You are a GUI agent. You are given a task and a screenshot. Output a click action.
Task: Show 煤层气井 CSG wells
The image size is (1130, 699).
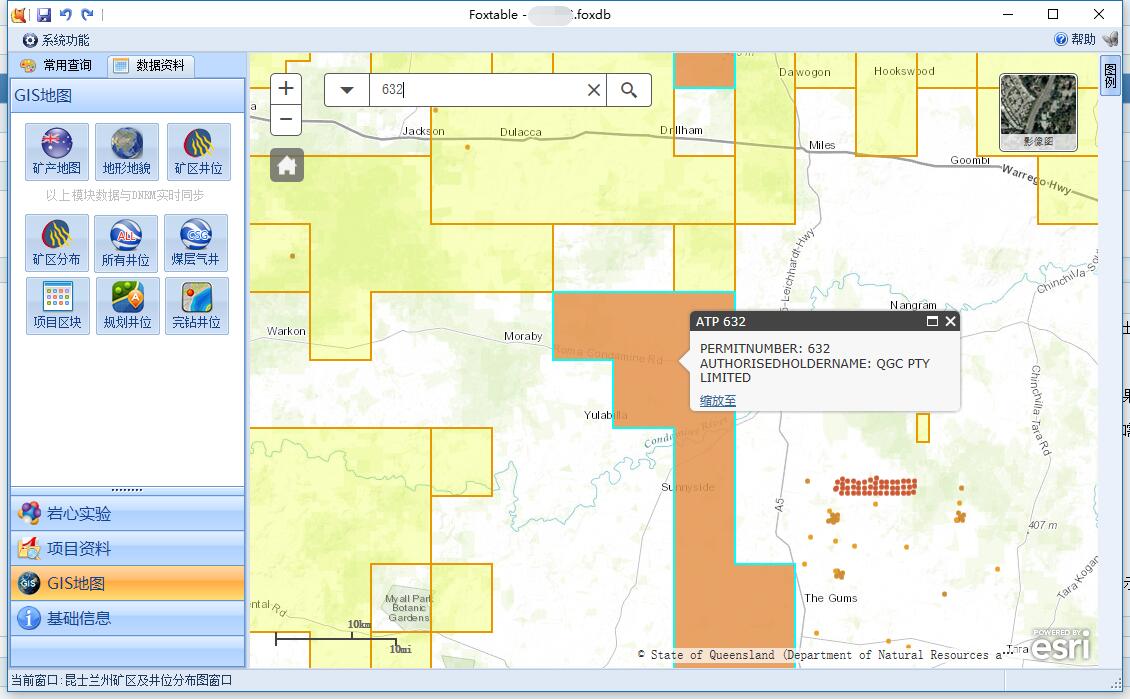tap(196, 243)
